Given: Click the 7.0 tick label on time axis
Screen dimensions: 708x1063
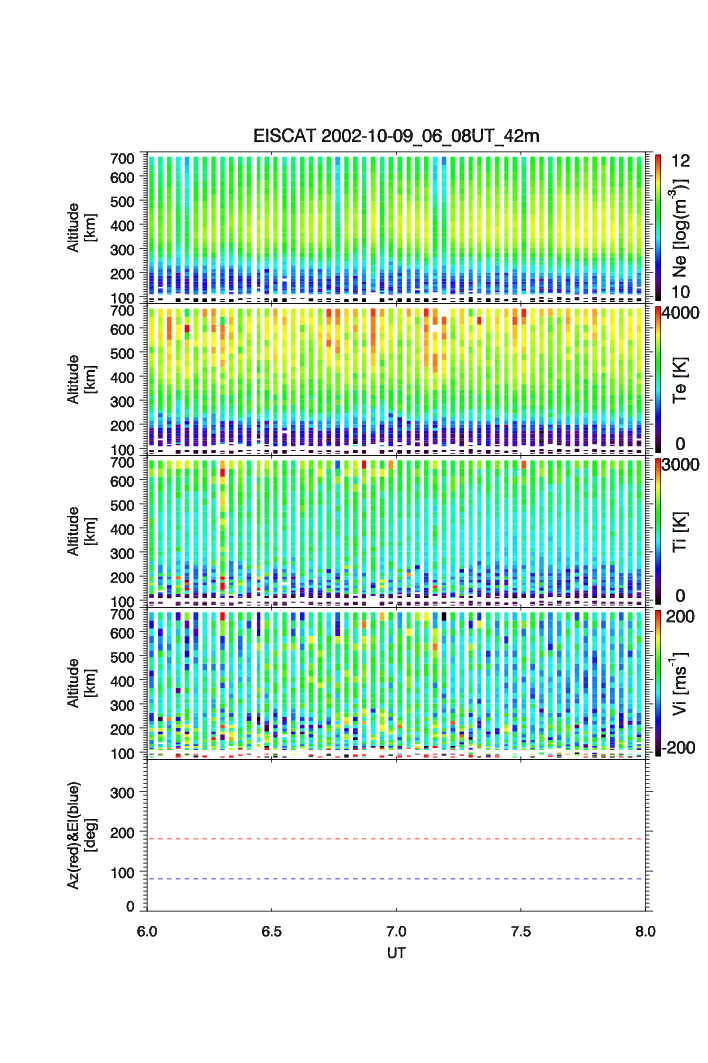Looking at the screenshot, I should pyautogui.click(x=397, y=931).
